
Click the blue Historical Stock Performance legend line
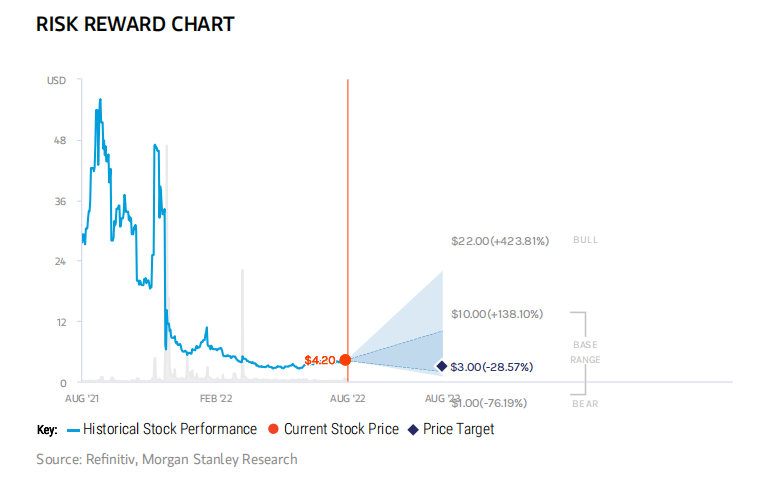tap(73, 430)
